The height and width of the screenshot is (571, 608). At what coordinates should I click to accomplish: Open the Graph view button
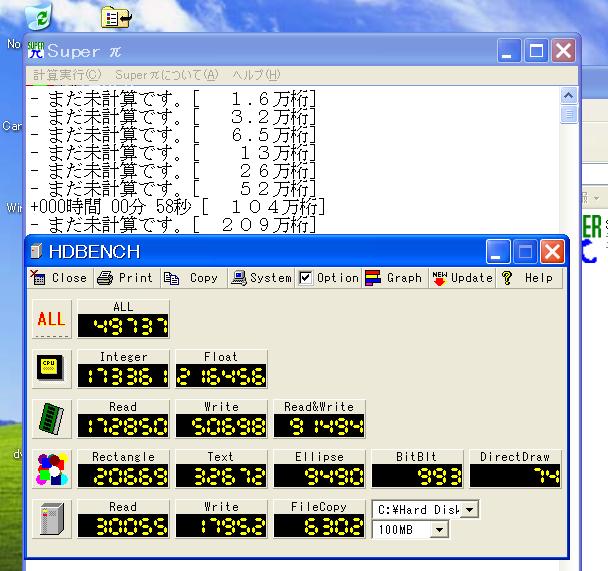click(394, 278)
